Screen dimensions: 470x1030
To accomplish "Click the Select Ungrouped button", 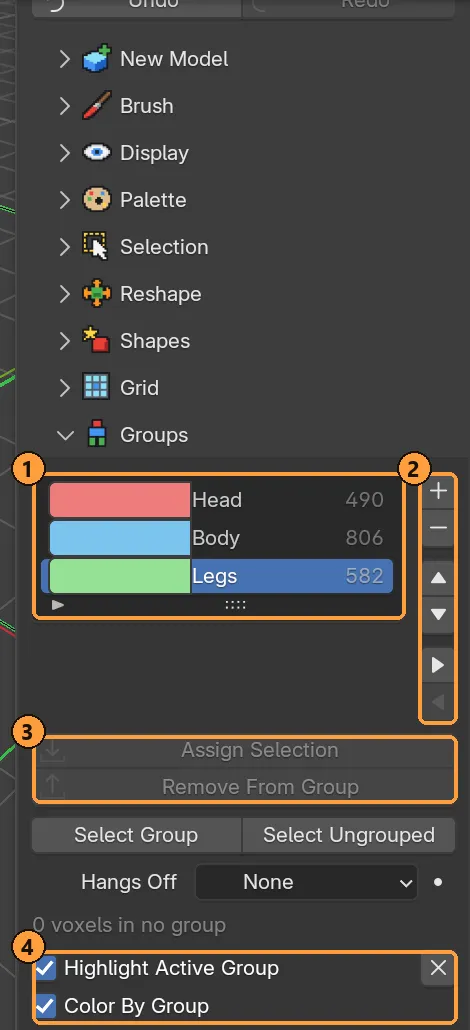I will [349, 835].
